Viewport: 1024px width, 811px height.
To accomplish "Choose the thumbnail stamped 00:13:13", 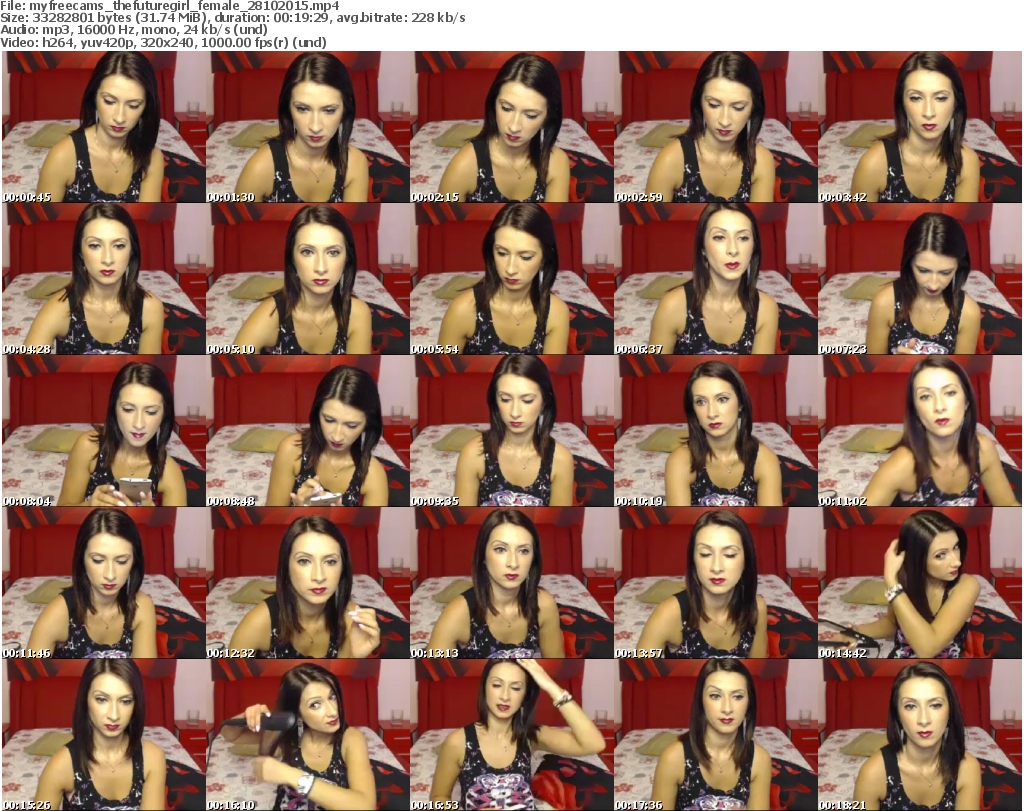I will coord(511,583).
